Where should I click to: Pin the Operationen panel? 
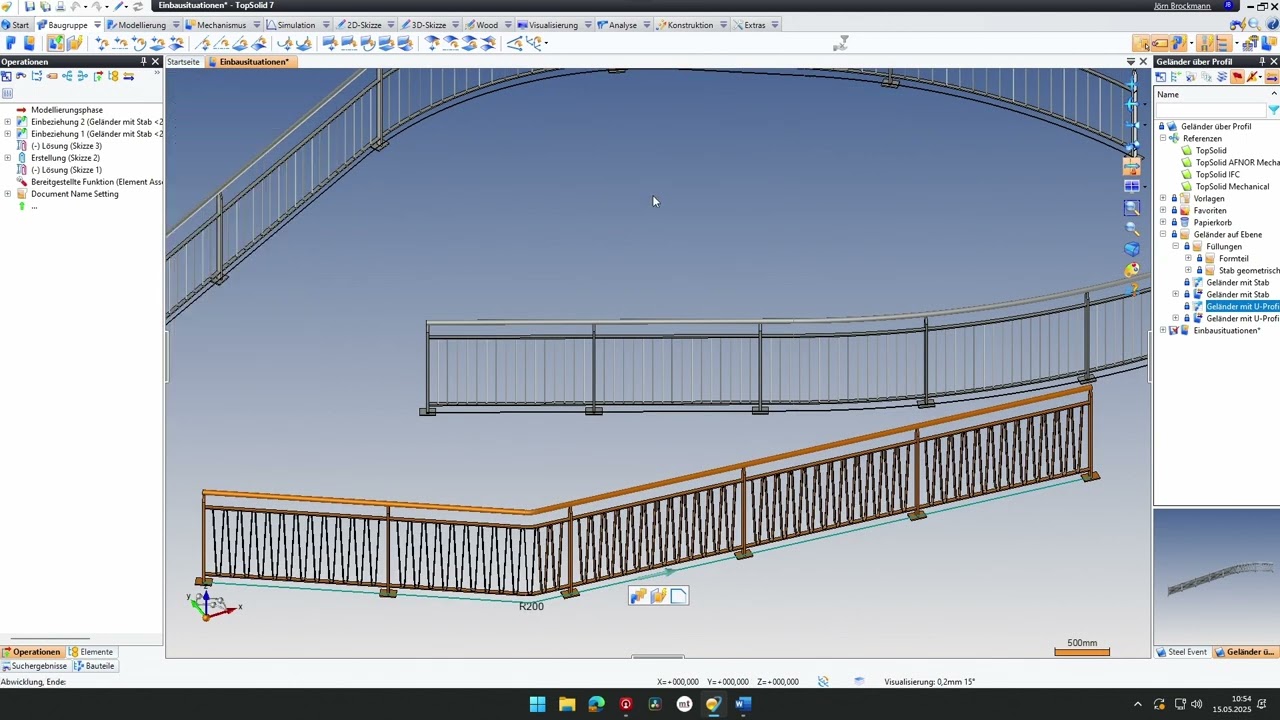[x=143, y=62]
